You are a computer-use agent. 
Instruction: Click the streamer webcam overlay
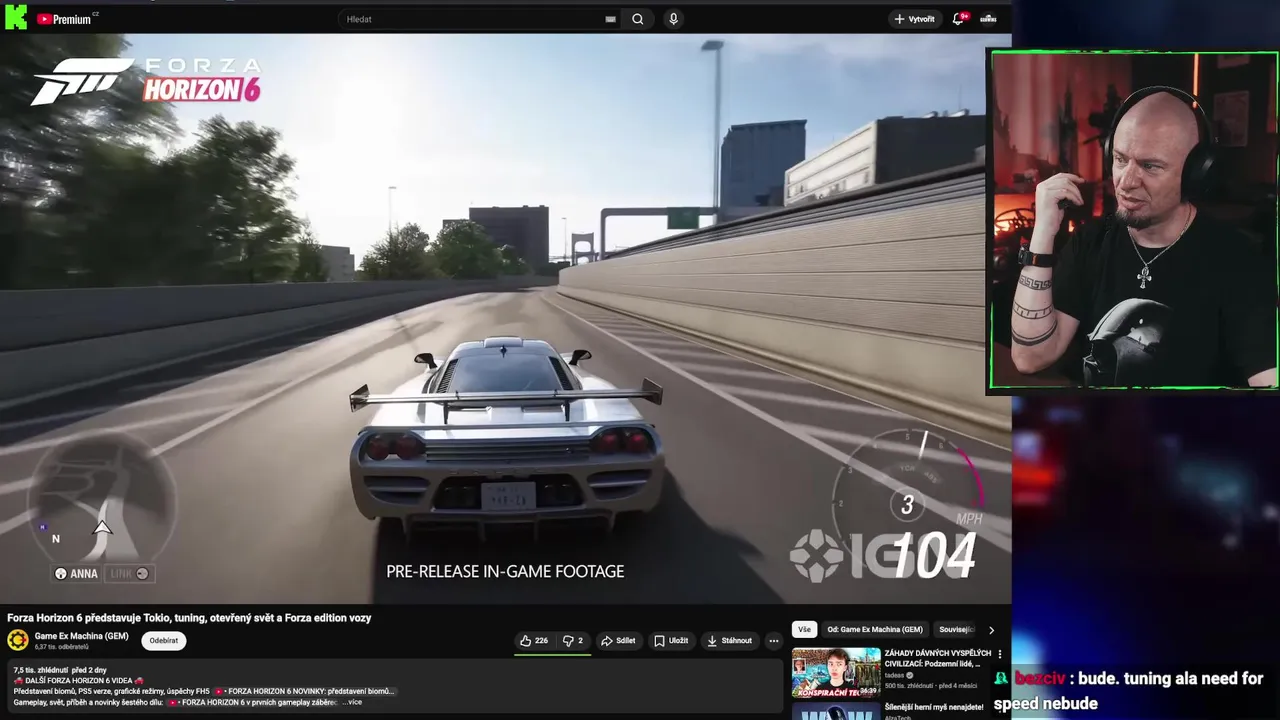point(1133,220)
